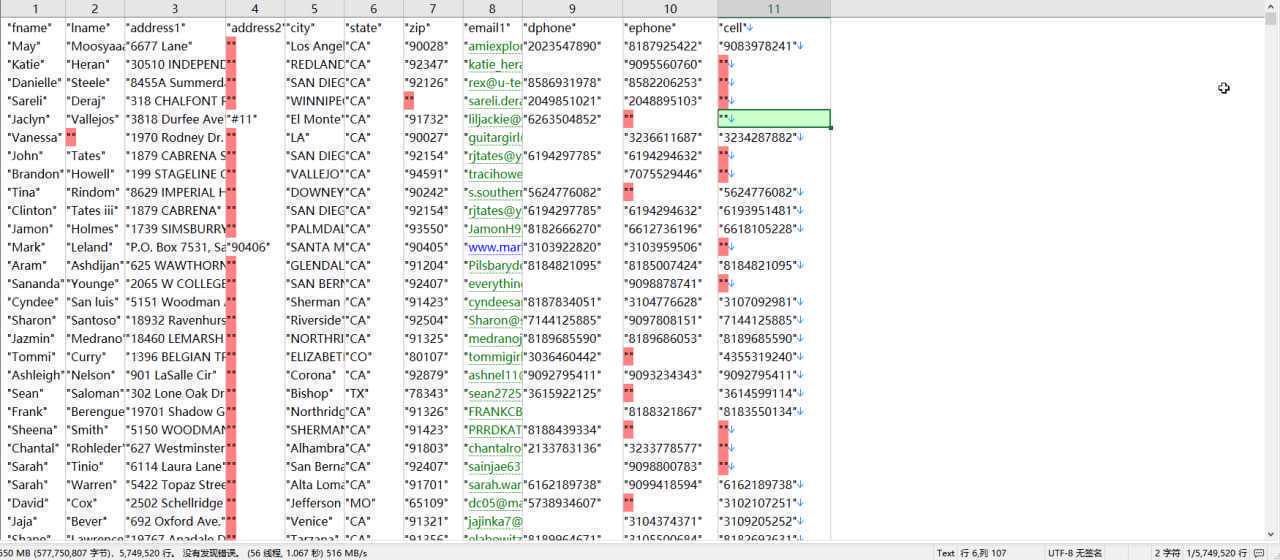Click the last name cell "Tates iii"

coord(95,210)
